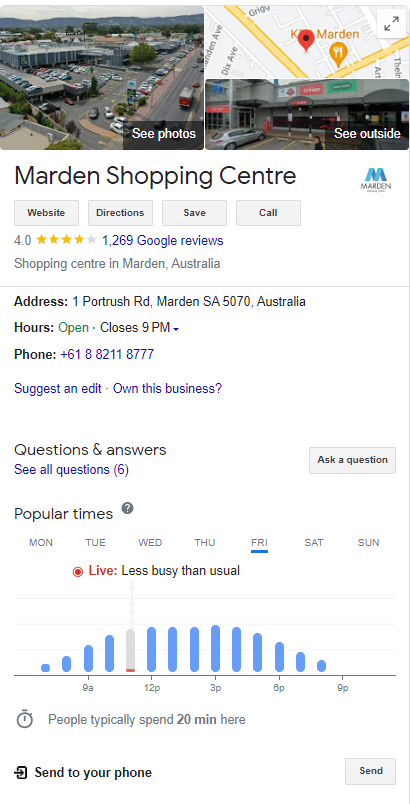Screen dimensions: 410x804
Task: Switch Popular times to SAT tab
Action: (x=314, y=542)
